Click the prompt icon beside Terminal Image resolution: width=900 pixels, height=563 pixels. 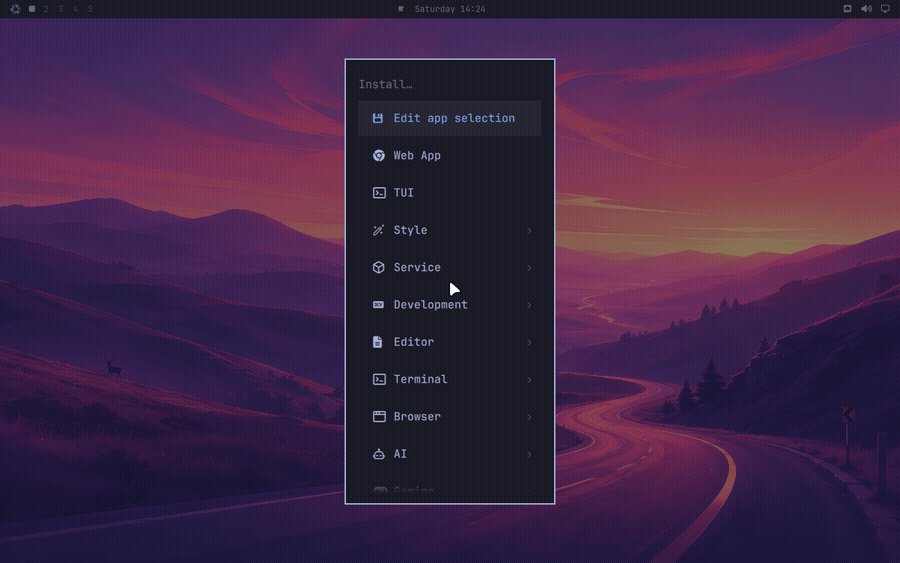379,379
